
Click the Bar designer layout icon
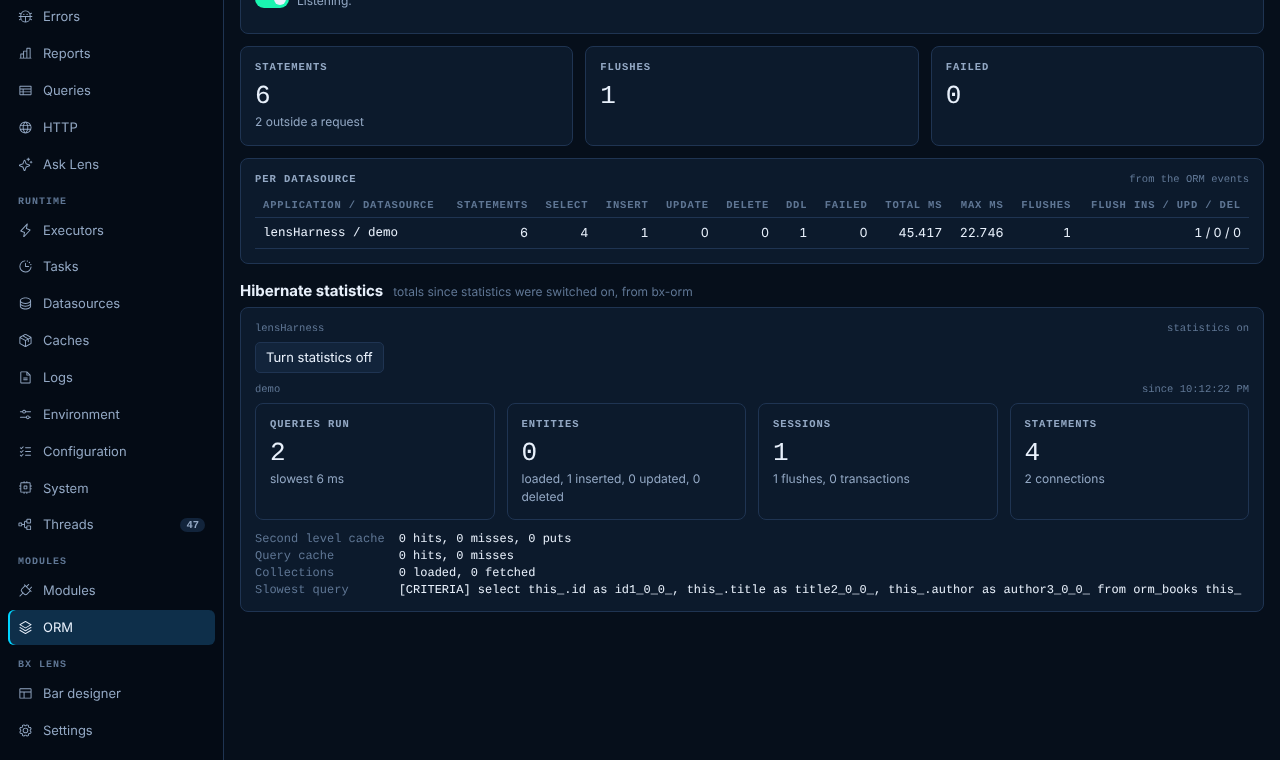[25, 694]
